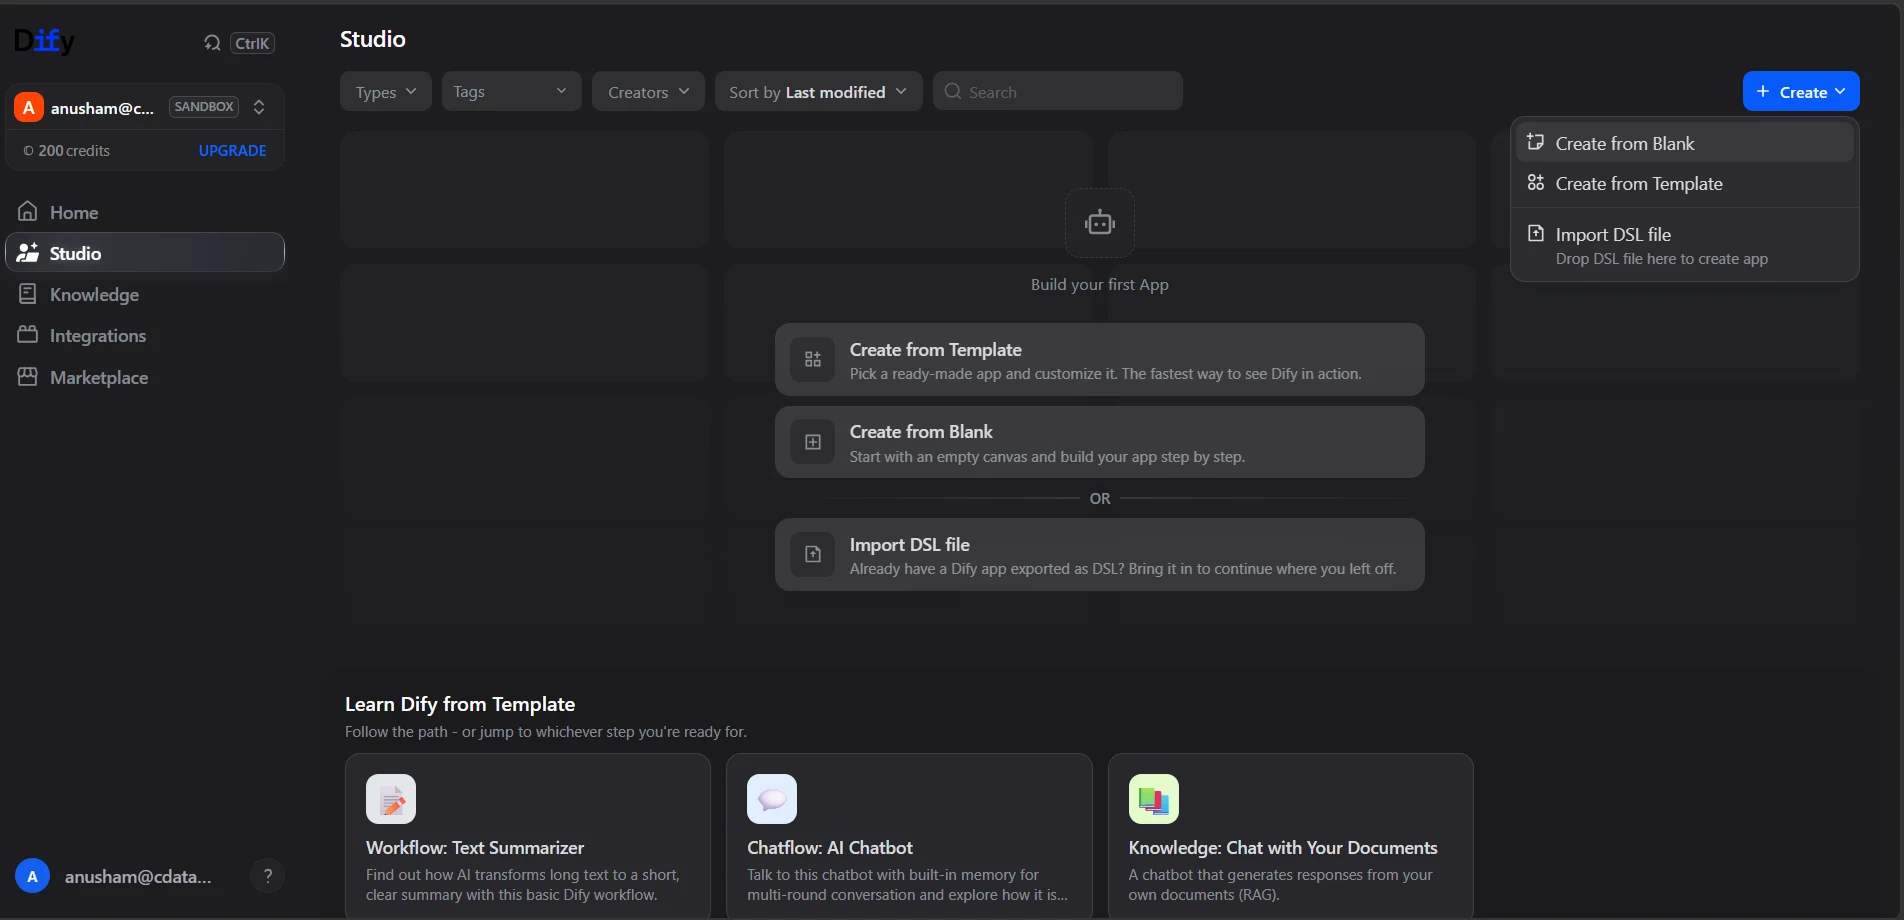Open the Sort by Last modified dropdown
Image resolution: width=1904 pixels, height=920 pixels.
pyautogui.click(x=818, y=91)
